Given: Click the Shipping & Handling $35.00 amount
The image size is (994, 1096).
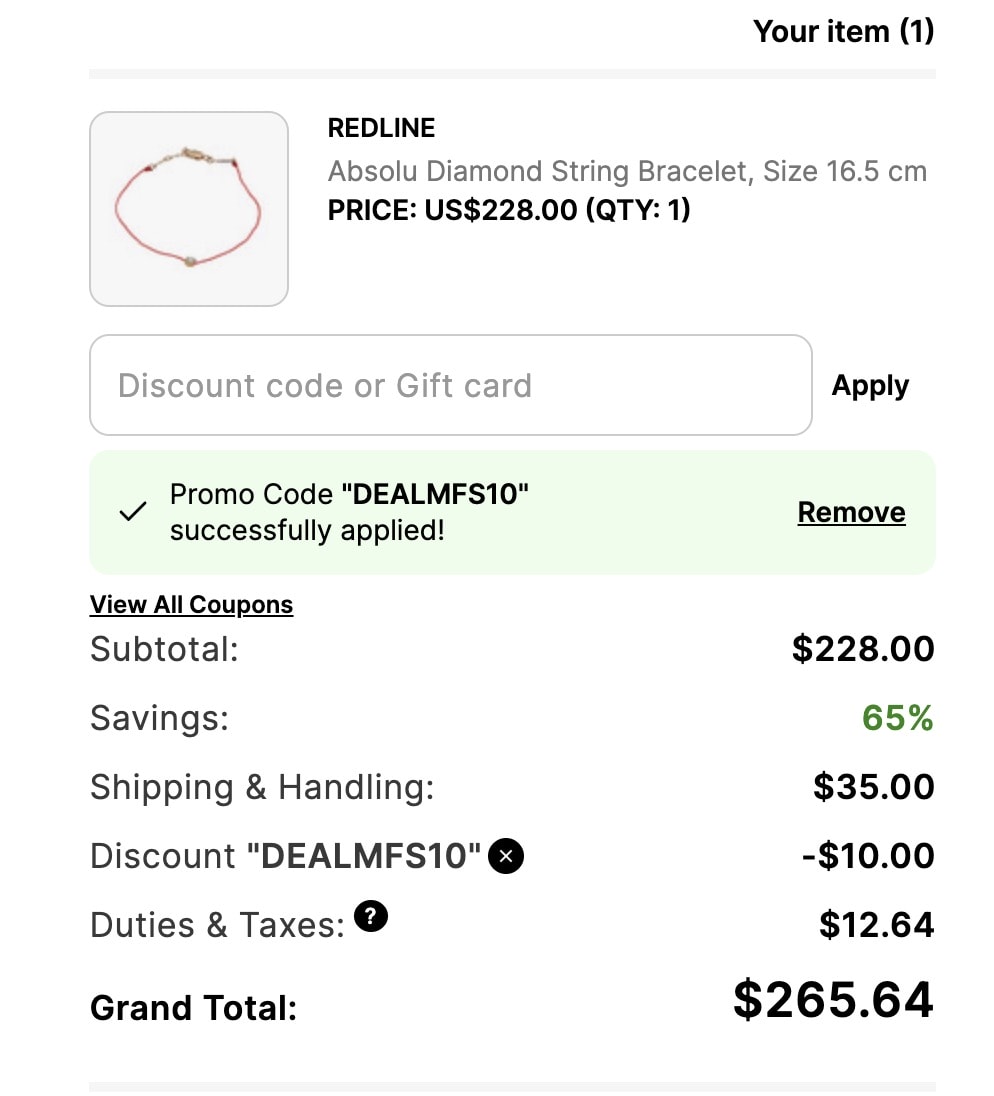Looking at the screenshot, I should pos(874,787).
